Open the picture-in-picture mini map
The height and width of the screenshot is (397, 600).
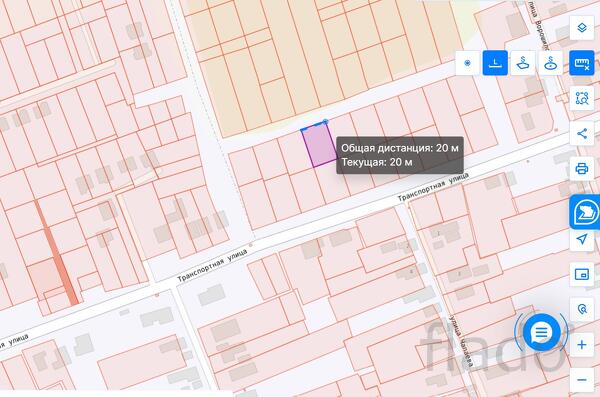[582, 274]
